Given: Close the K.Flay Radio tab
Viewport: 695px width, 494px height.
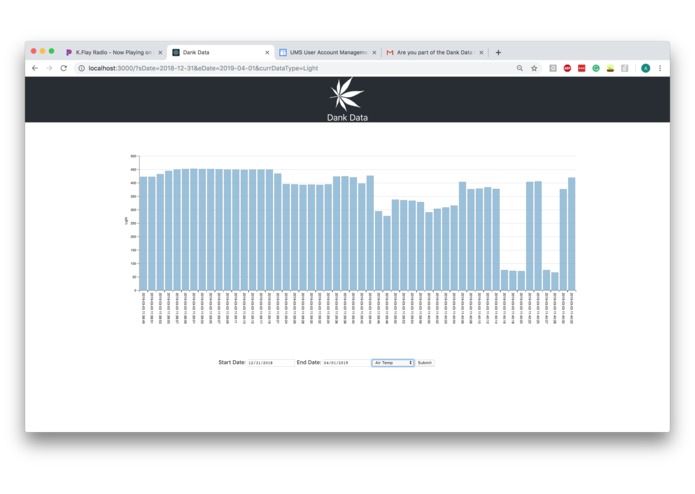Looking at the screenshot, I should click(x=160, y=52).
